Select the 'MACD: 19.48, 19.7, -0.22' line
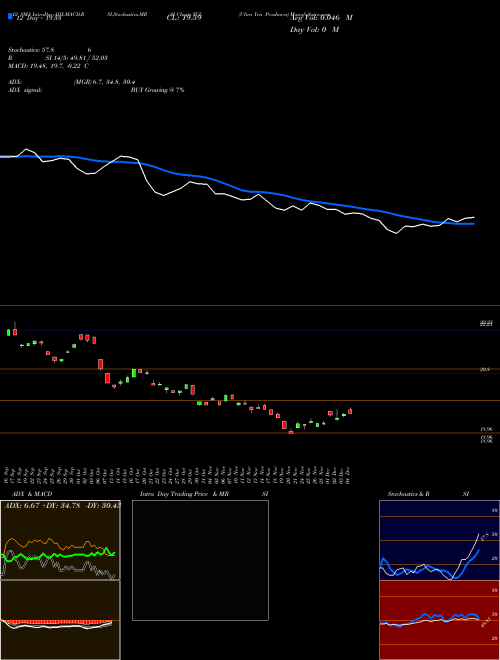Image resolution: width=500 pixels, height=660 pixels. (45, 66)
